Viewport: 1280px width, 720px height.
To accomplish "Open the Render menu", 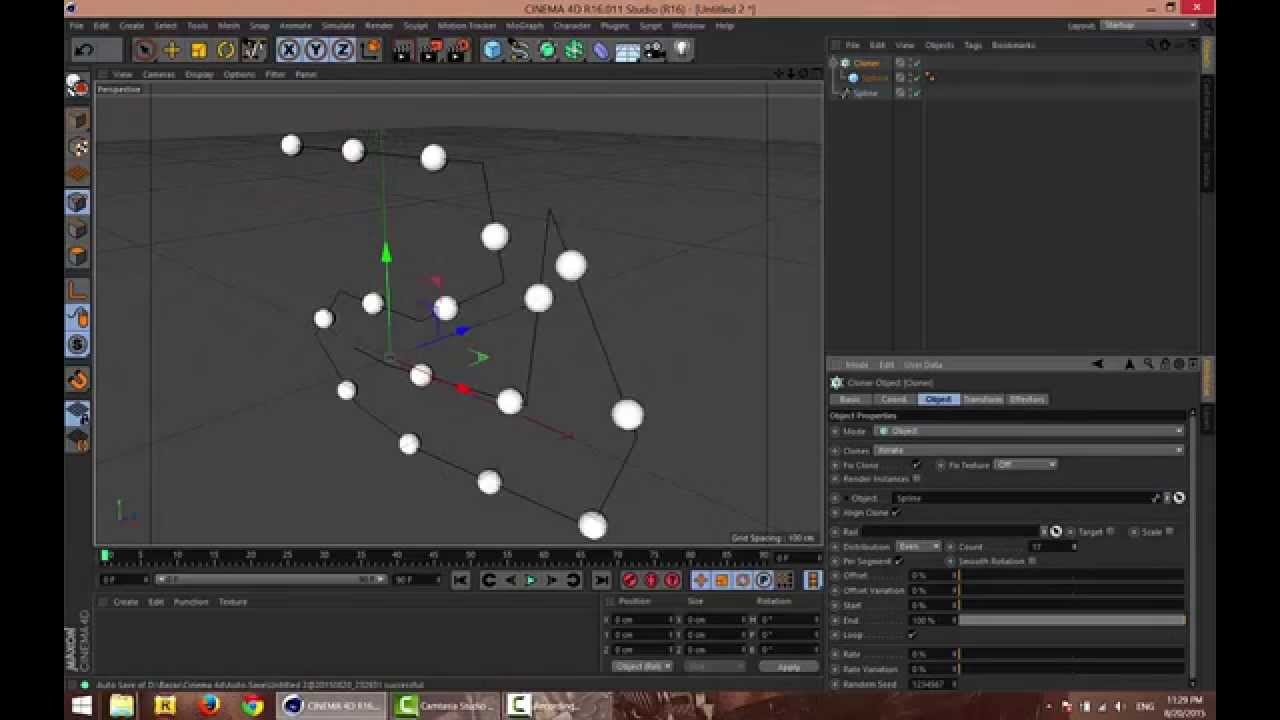I will (x=379, y=25).
